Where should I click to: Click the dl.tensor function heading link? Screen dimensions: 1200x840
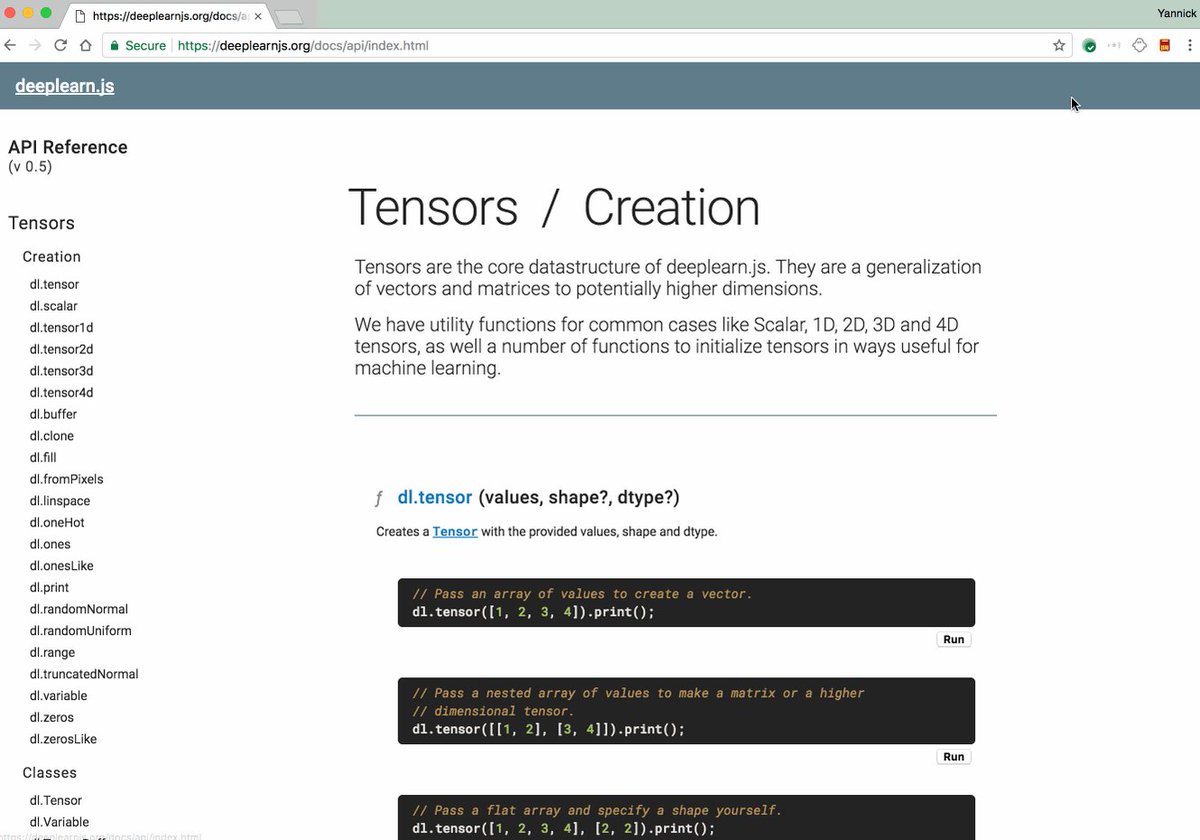(435, 497)
